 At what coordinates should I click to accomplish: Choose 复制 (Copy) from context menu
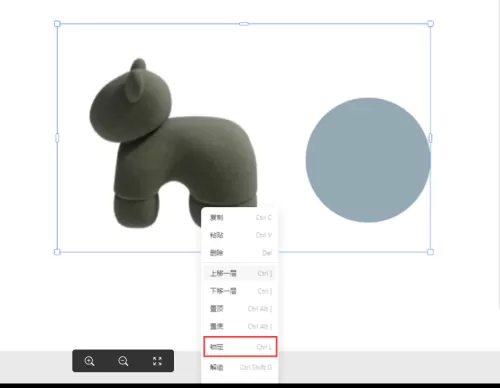240,218
